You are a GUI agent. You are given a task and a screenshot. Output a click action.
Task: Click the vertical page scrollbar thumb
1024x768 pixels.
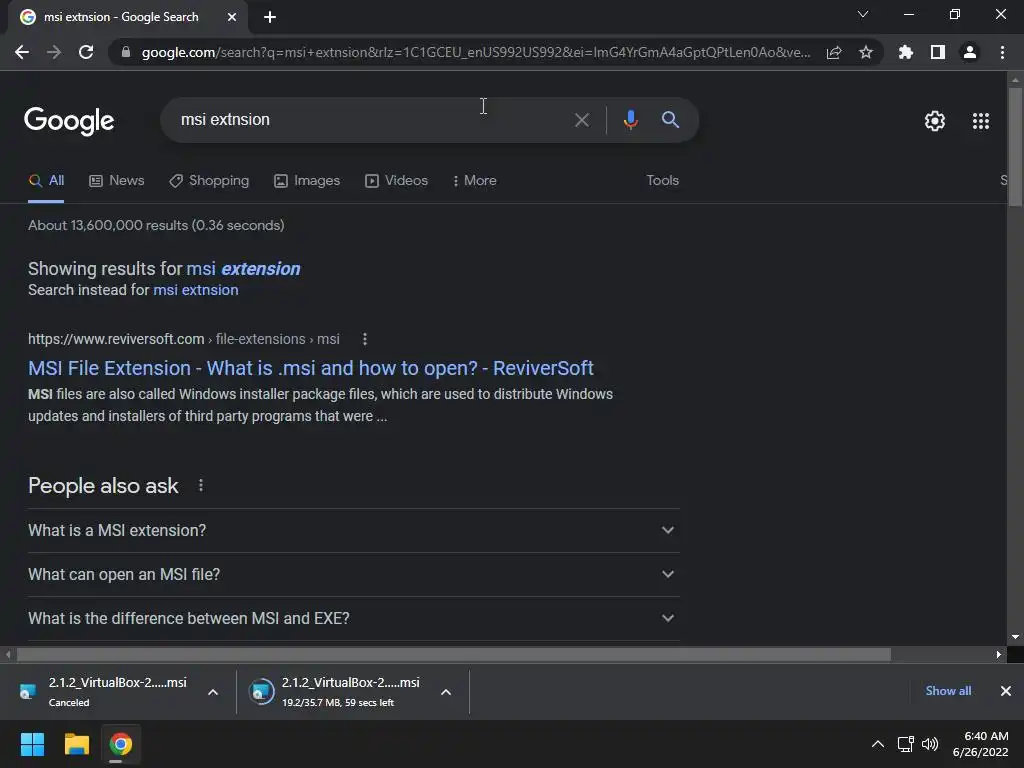point(1015,147)
